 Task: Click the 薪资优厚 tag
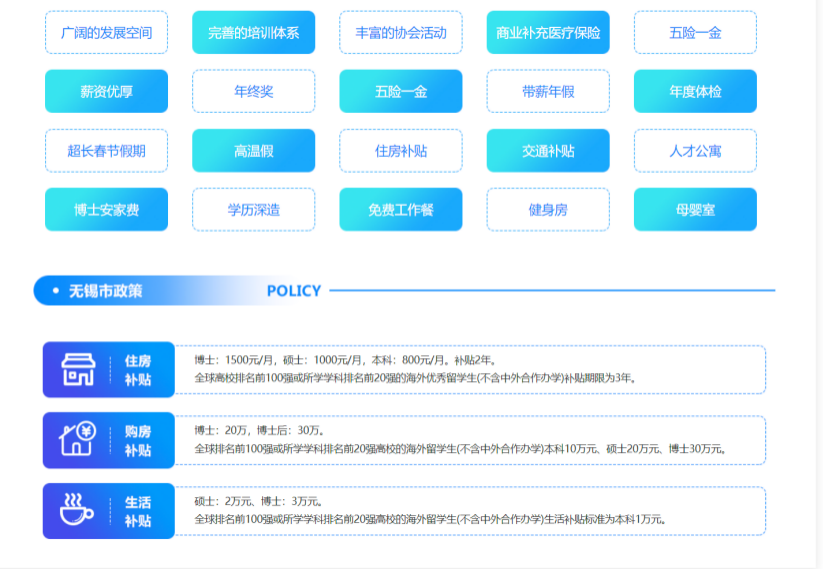pos(106,91)
